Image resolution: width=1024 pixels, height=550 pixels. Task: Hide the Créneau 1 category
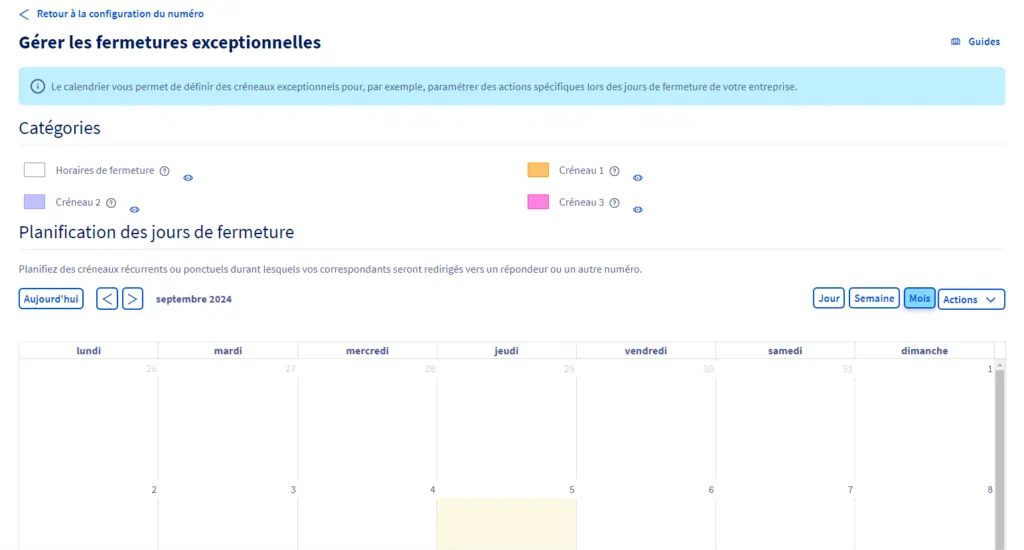tap(638, 178)
